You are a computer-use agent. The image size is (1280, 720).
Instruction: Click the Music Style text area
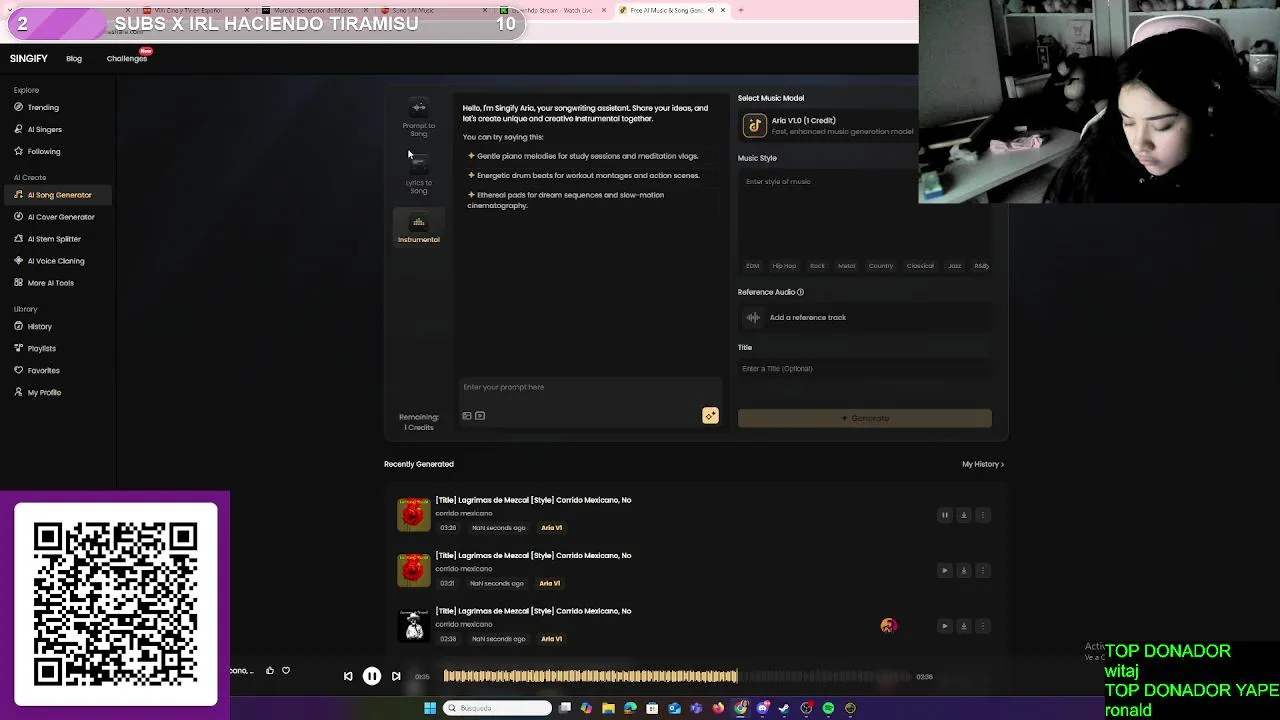coord(864,212)
